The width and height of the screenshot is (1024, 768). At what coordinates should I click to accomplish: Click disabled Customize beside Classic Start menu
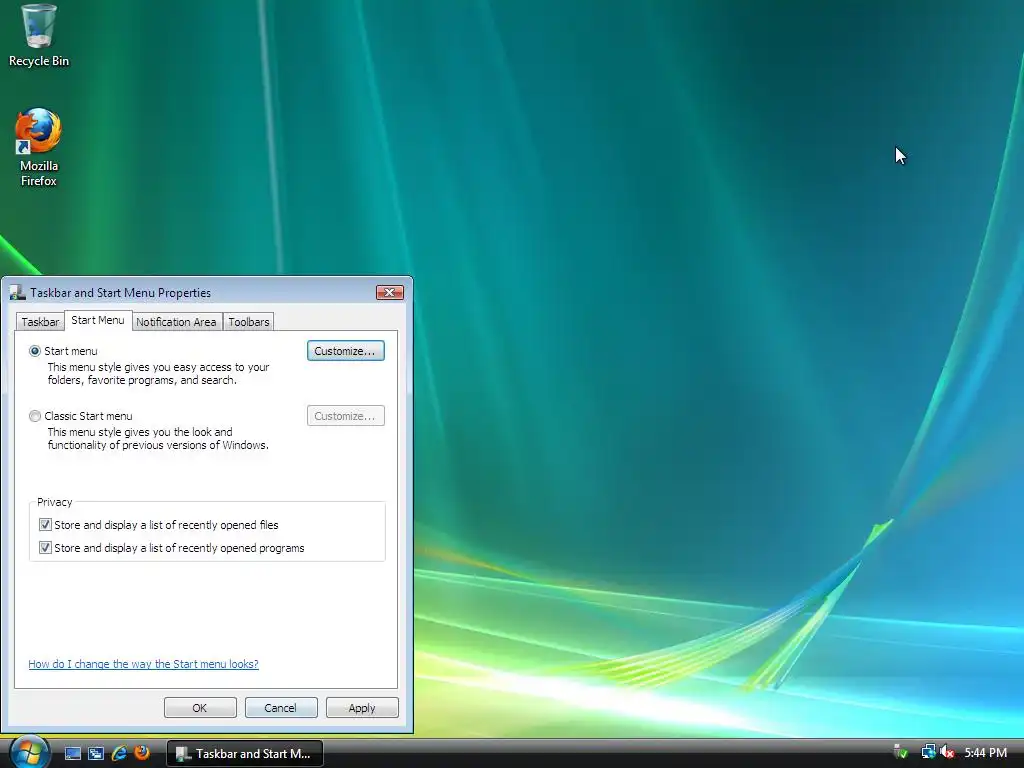345,416
